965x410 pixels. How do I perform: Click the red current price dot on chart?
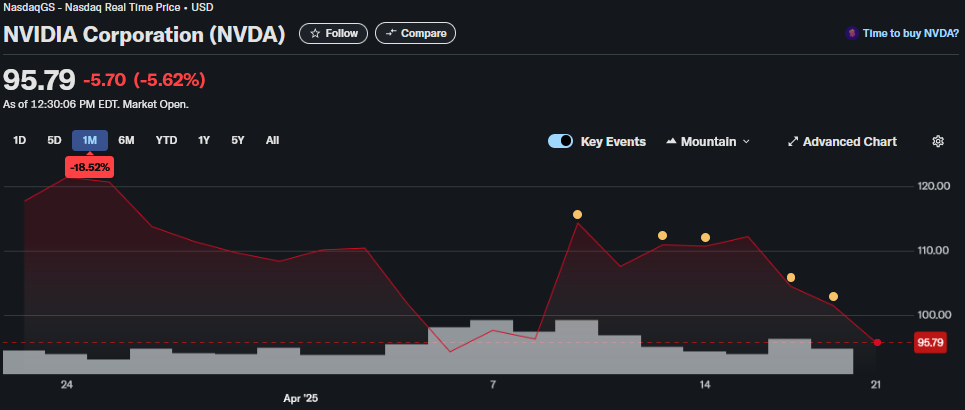877,342
